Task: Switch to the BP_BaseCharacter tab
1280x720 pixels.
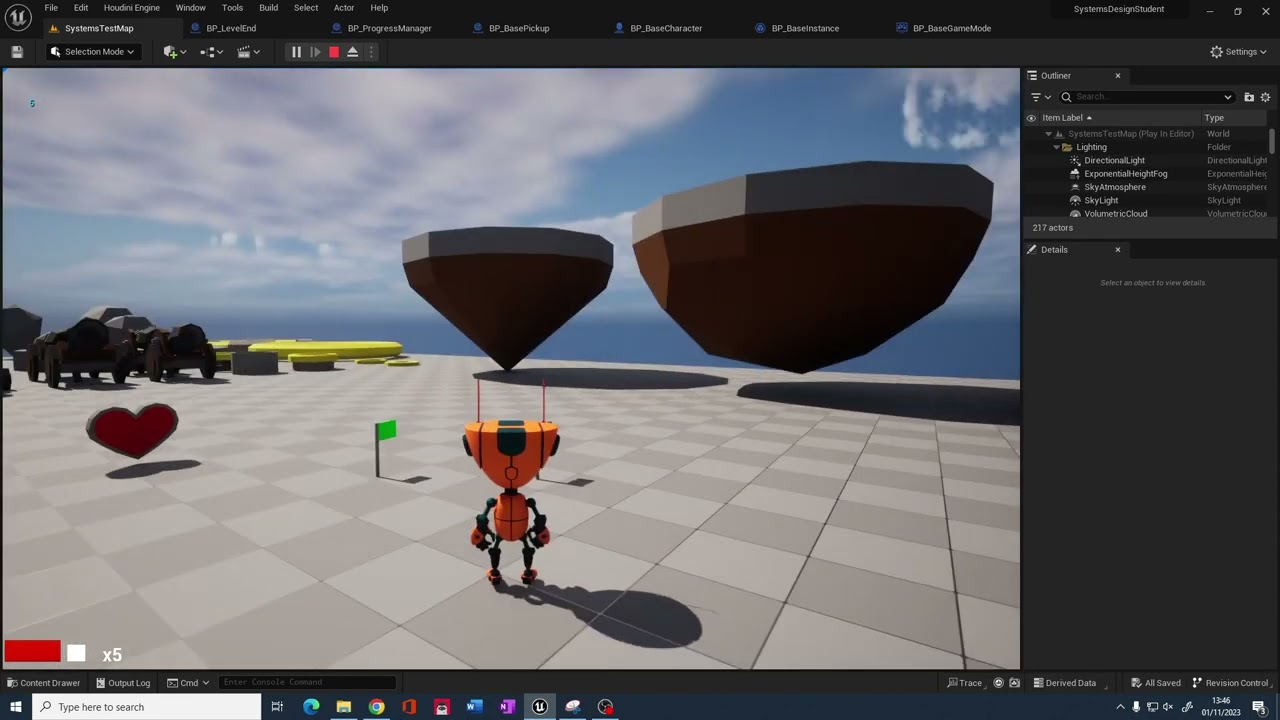Action: tap(666, 28)
